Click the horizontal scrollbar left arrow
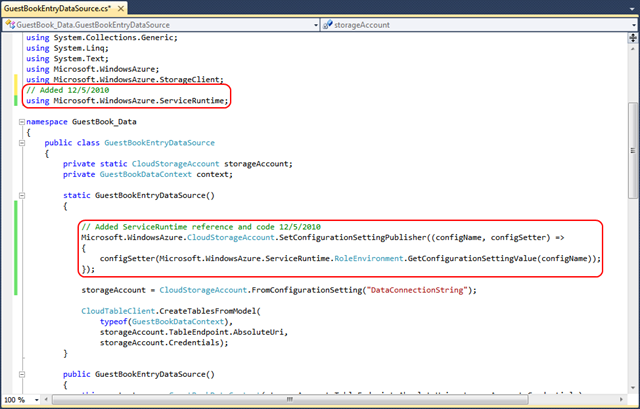640x409 pixels. (46, 399)
